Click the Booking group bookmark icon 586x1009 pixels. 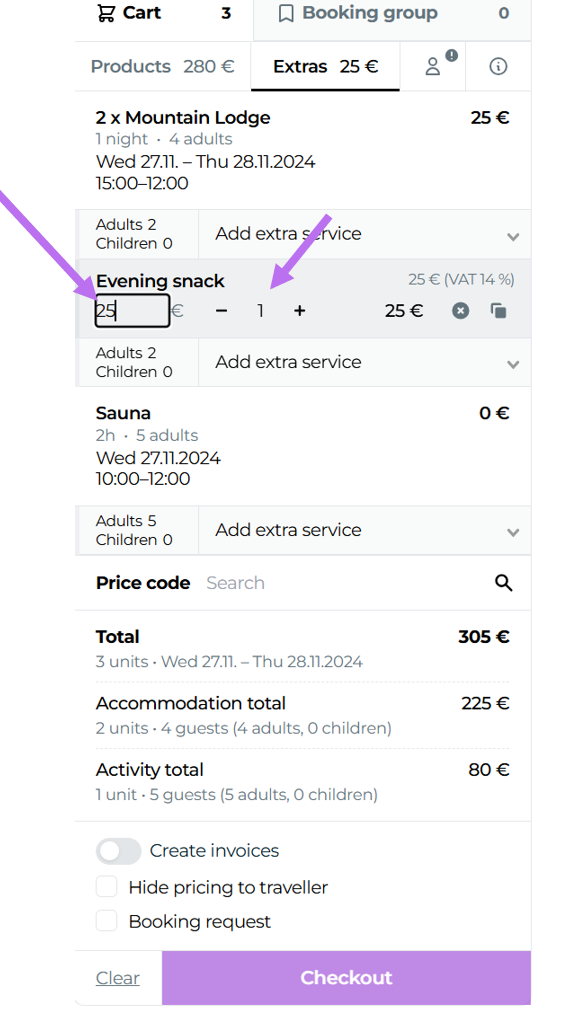click(286, 14)
